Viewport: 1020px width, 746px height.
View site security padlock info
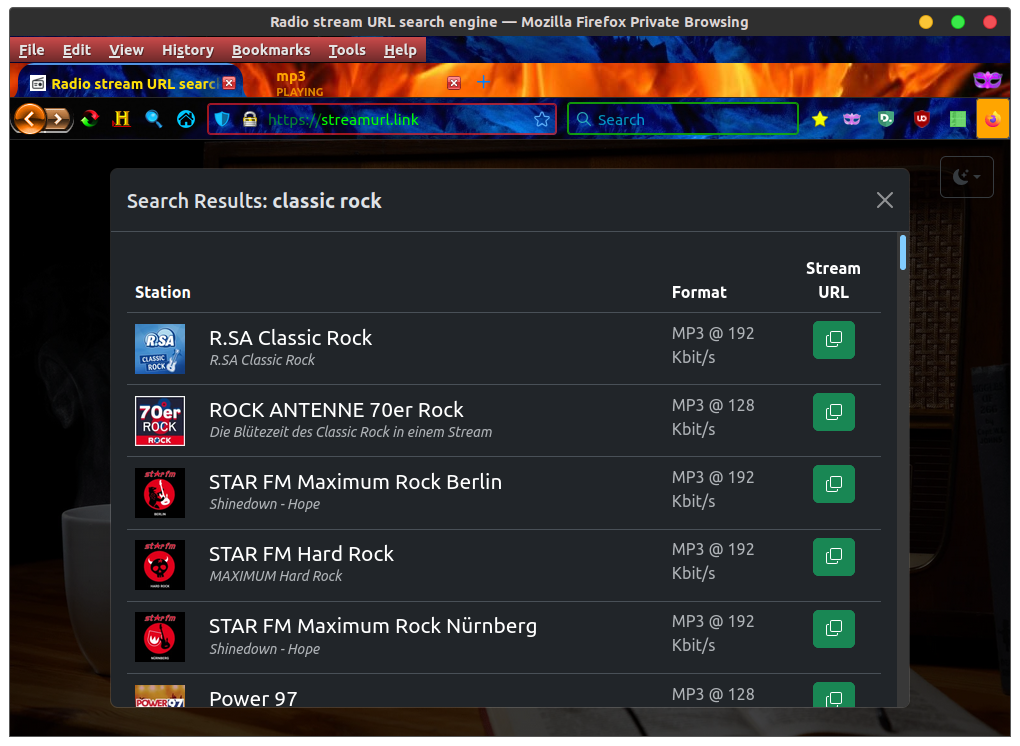tap(250, 120)
